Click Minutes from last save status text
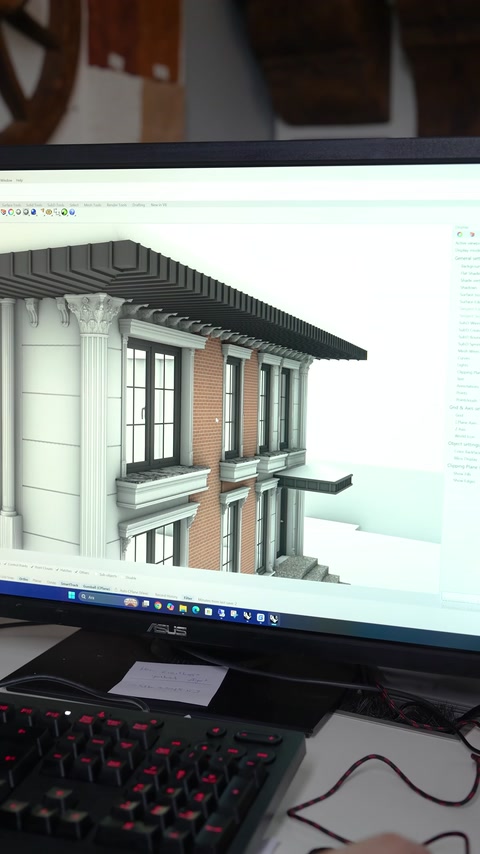The width and height of the screenshot is (480, 854). (x=217, y=602)
